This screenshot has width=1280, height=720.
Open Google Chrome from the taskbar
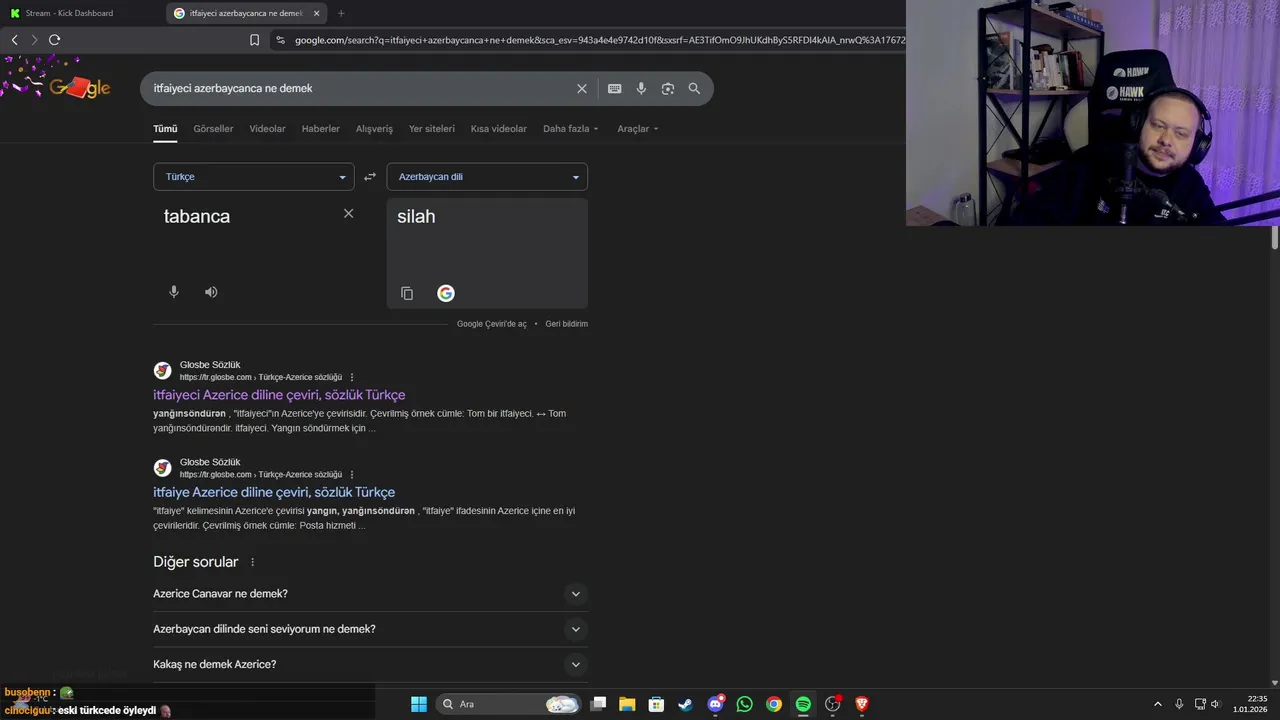pos(774,704)
